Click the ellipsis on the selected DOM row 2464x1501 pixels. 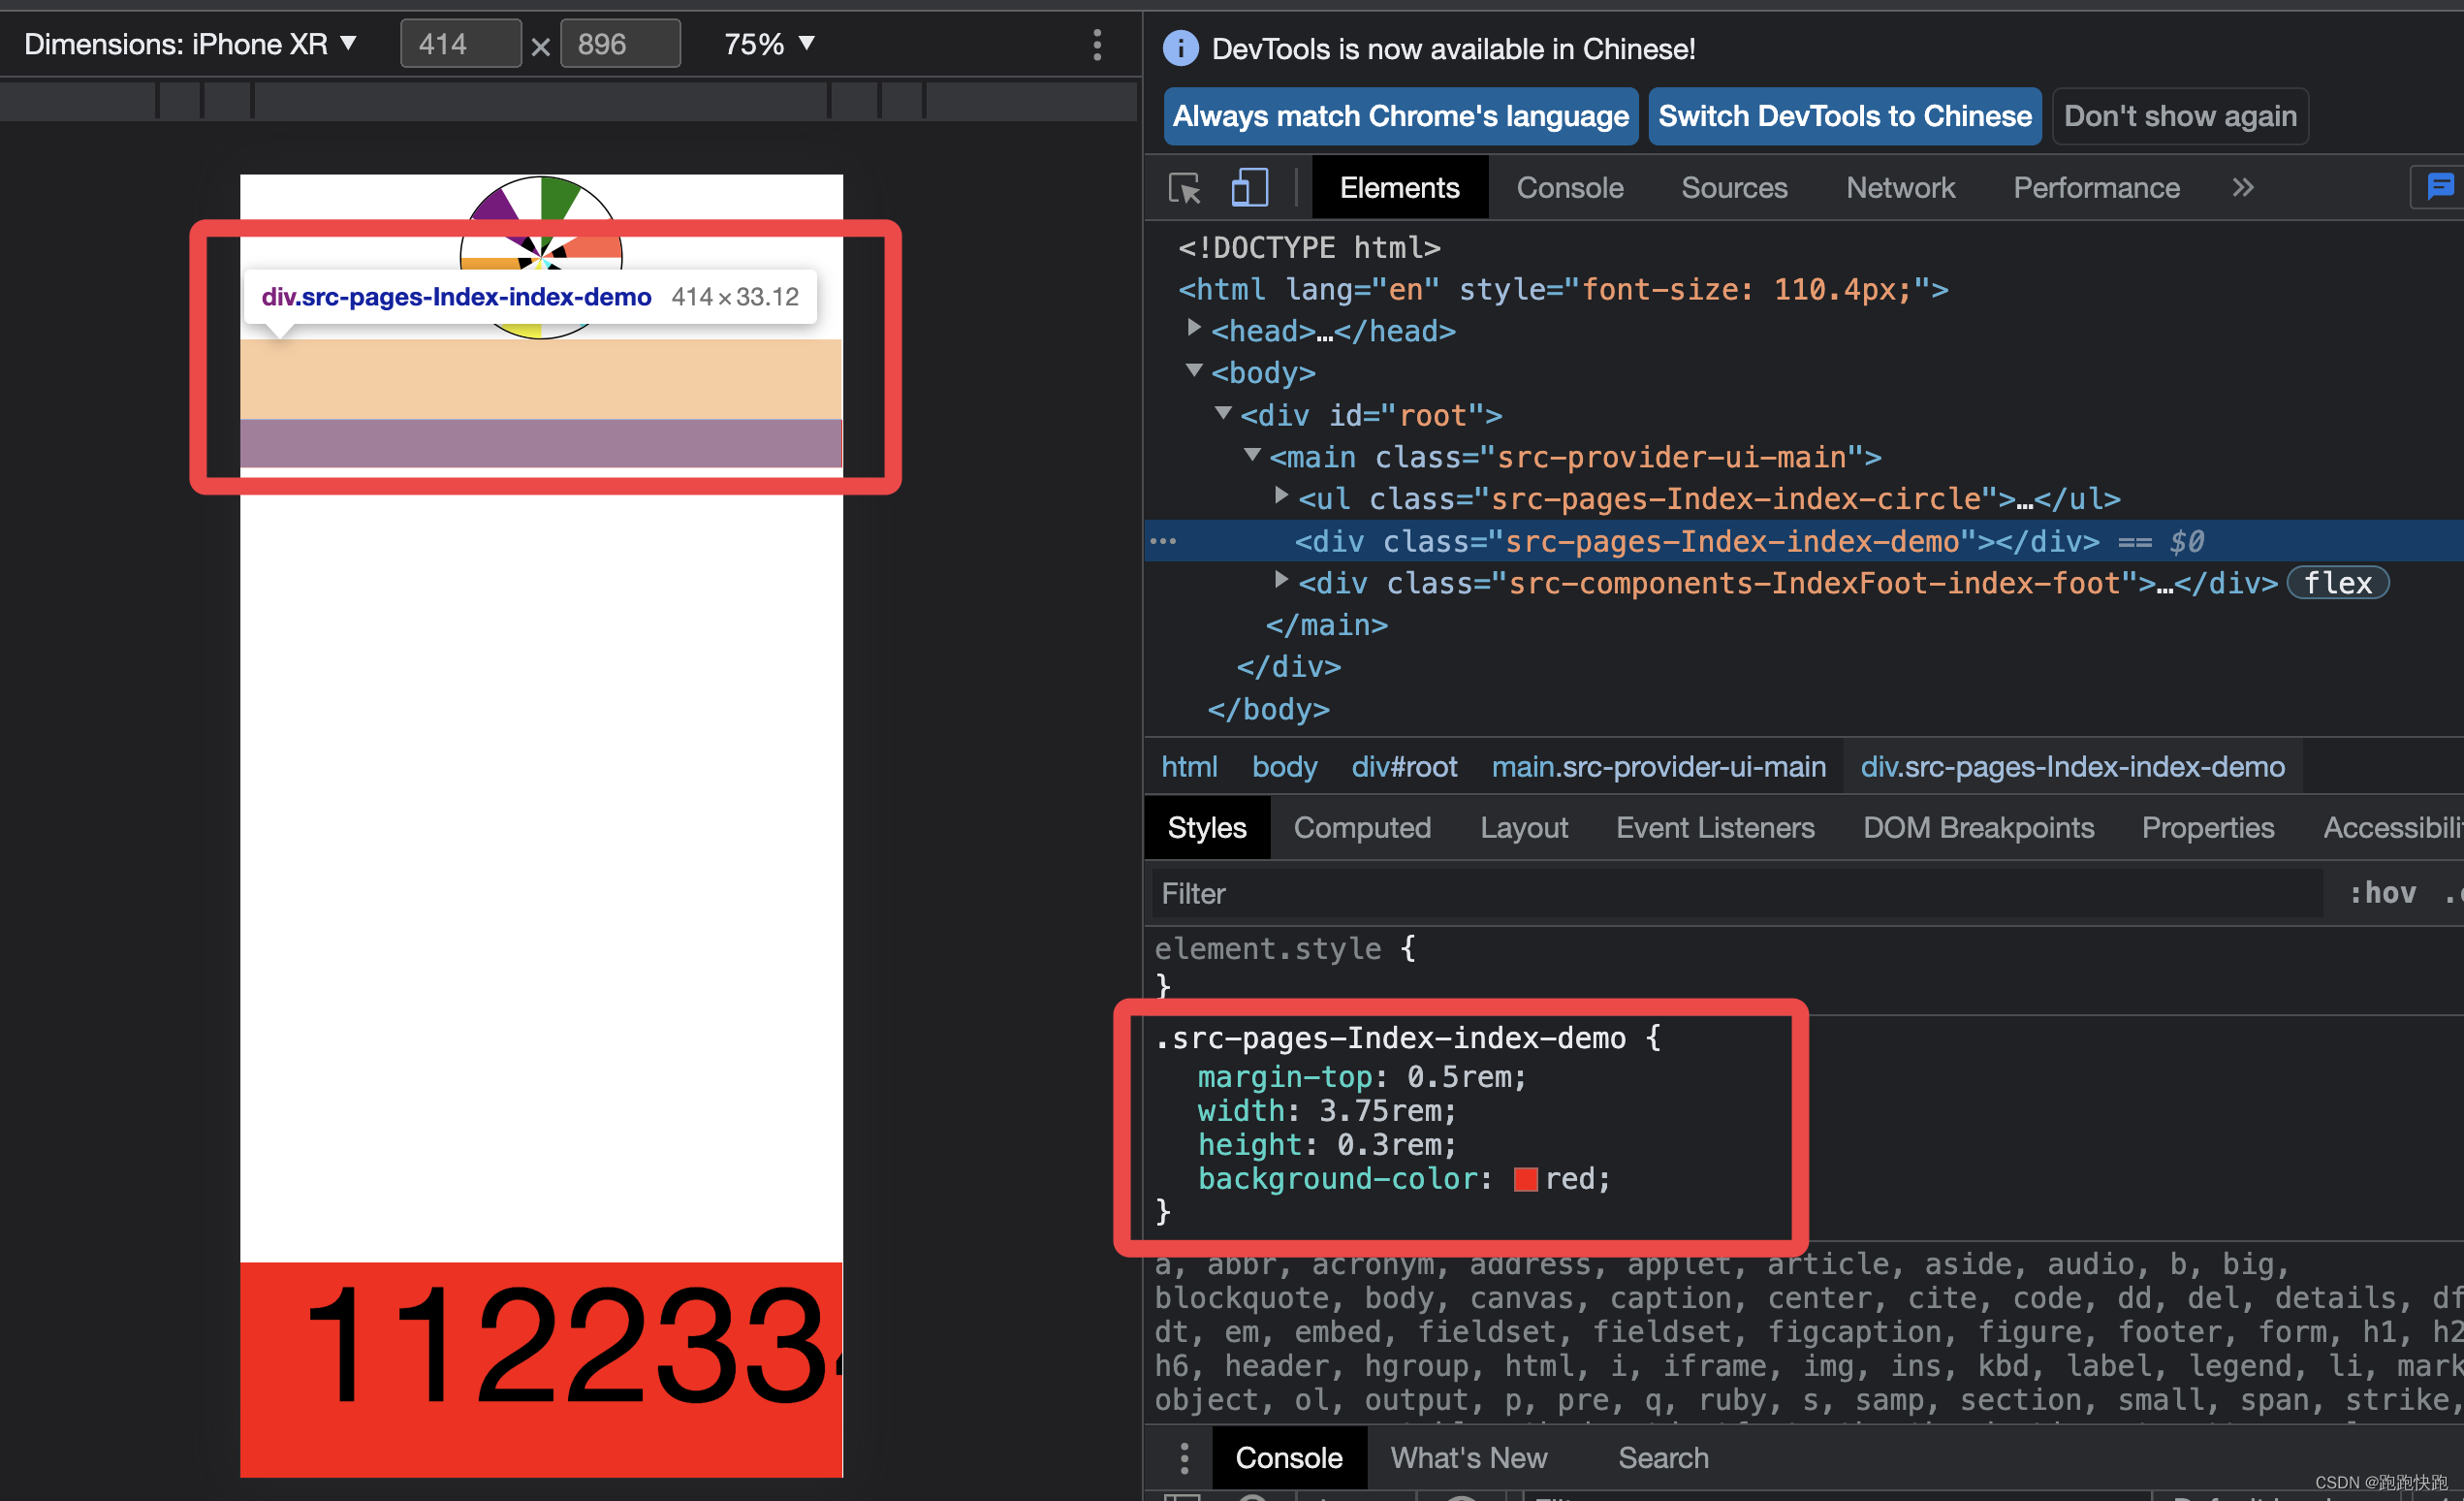(1163, 542)
